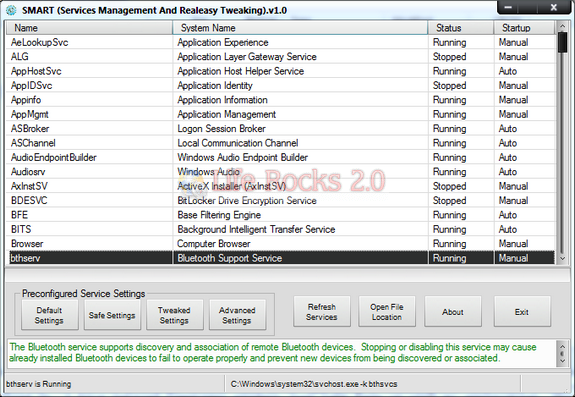Sort by the System Name column header
The width and height of the screenshot is (575, 397).
[300, 28]
